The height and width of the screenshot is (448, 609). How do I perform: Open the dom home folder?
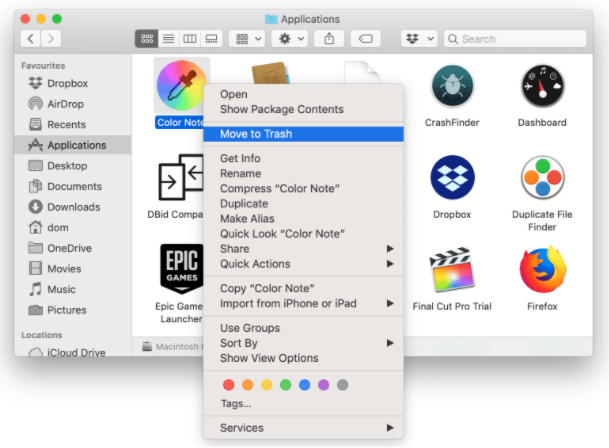coord(73,227)
